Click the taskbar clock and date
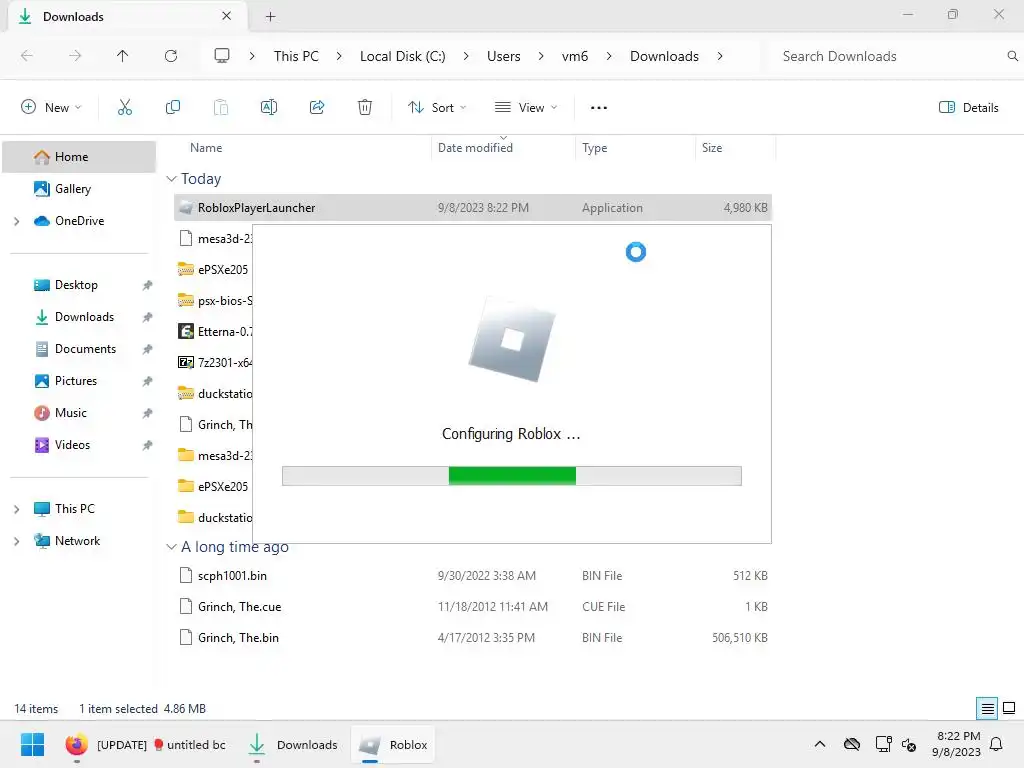Image resolution: width=1024 pixels, height=768 pixels. coord(956,744)
